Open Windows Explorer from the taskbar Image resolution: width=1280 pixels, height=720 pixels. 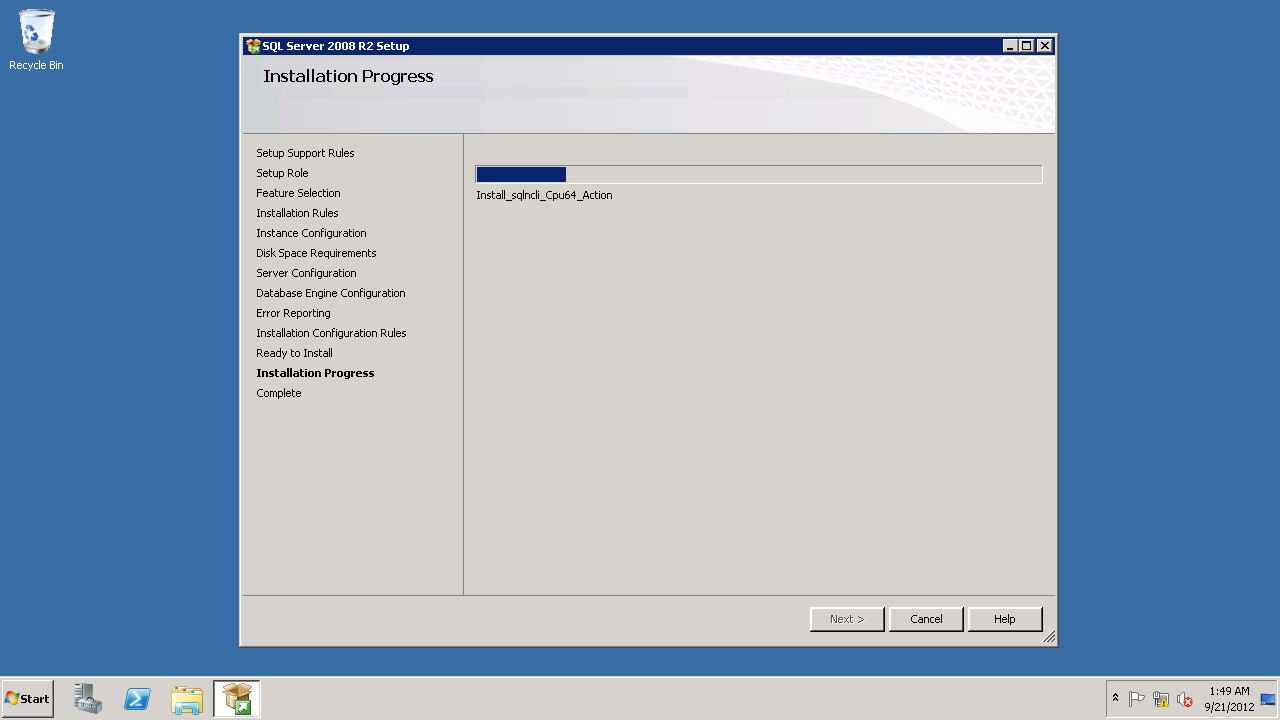(x=187, y=699)
